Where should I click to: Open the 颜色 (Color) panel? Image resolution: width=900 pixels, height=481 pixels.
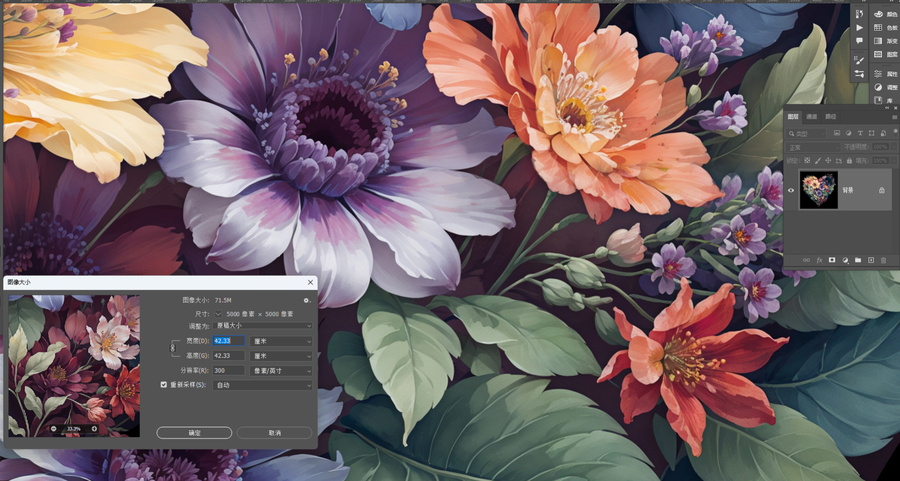pos(886,14)
